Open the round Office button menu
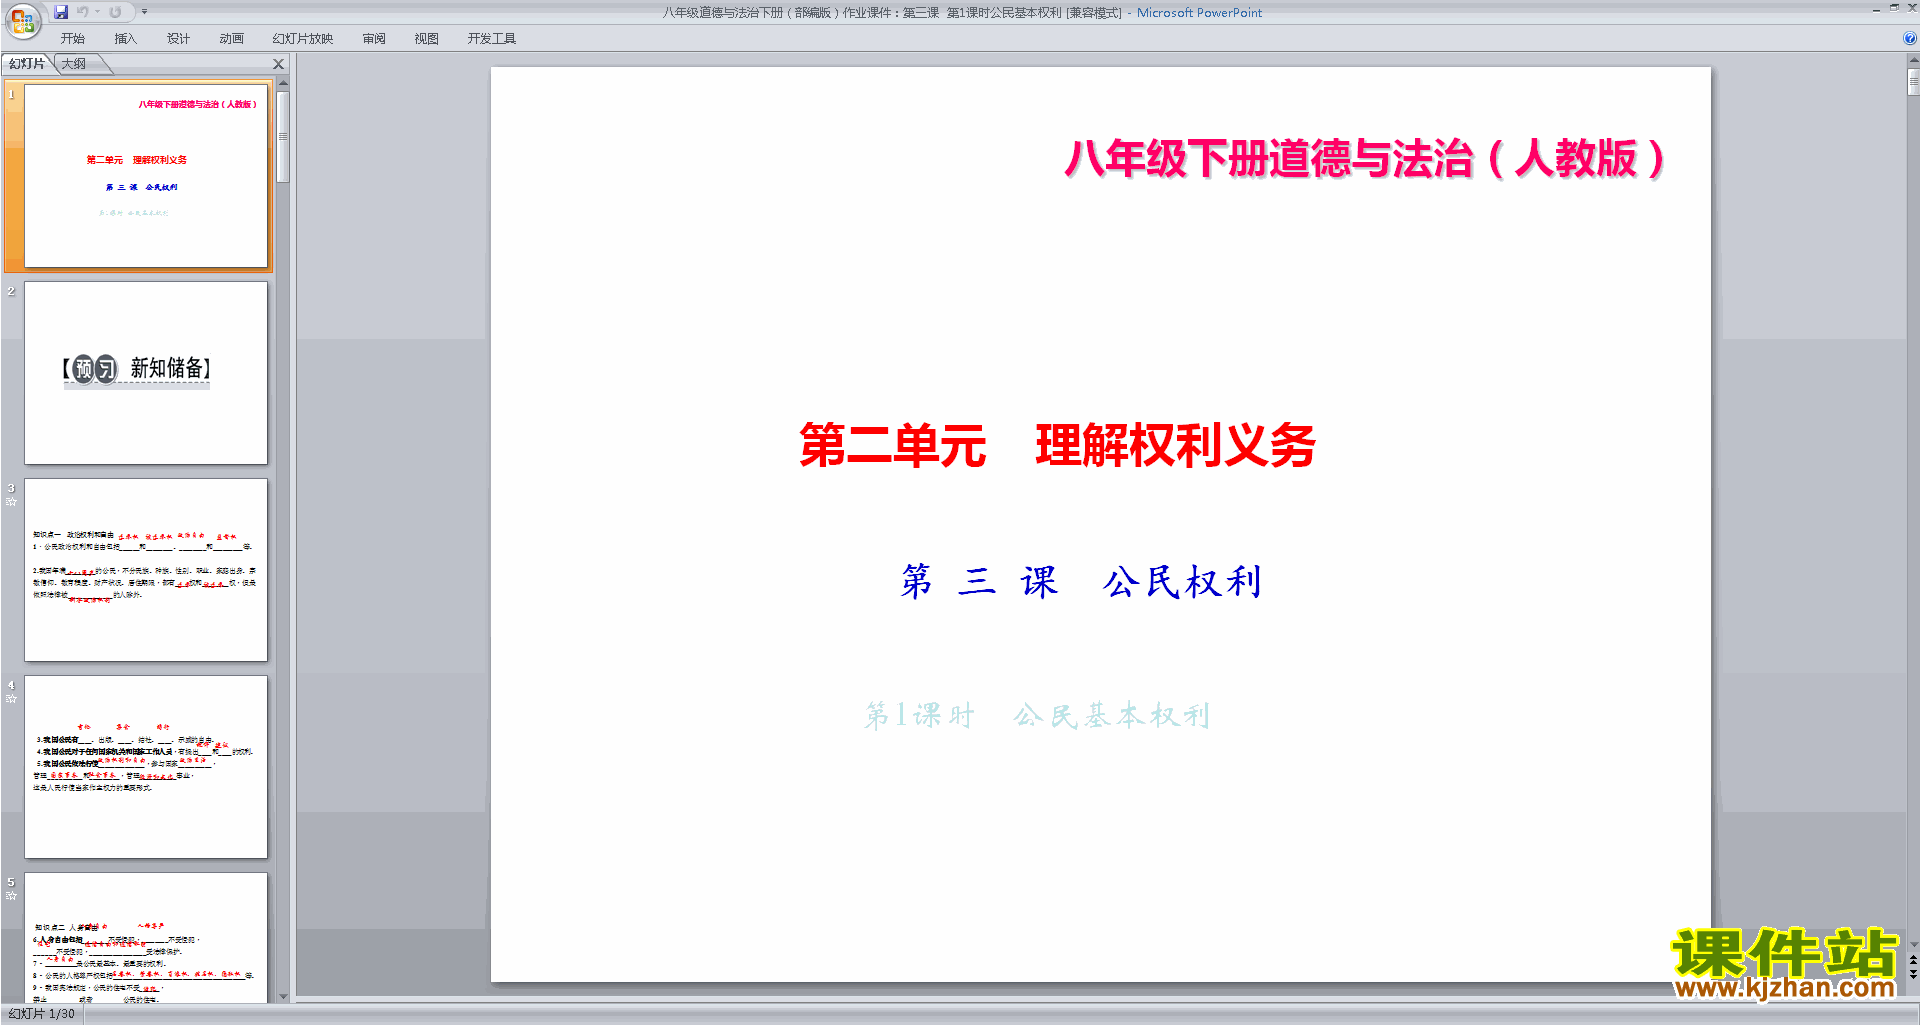The image size is (1920, 1025). (22, 21)
